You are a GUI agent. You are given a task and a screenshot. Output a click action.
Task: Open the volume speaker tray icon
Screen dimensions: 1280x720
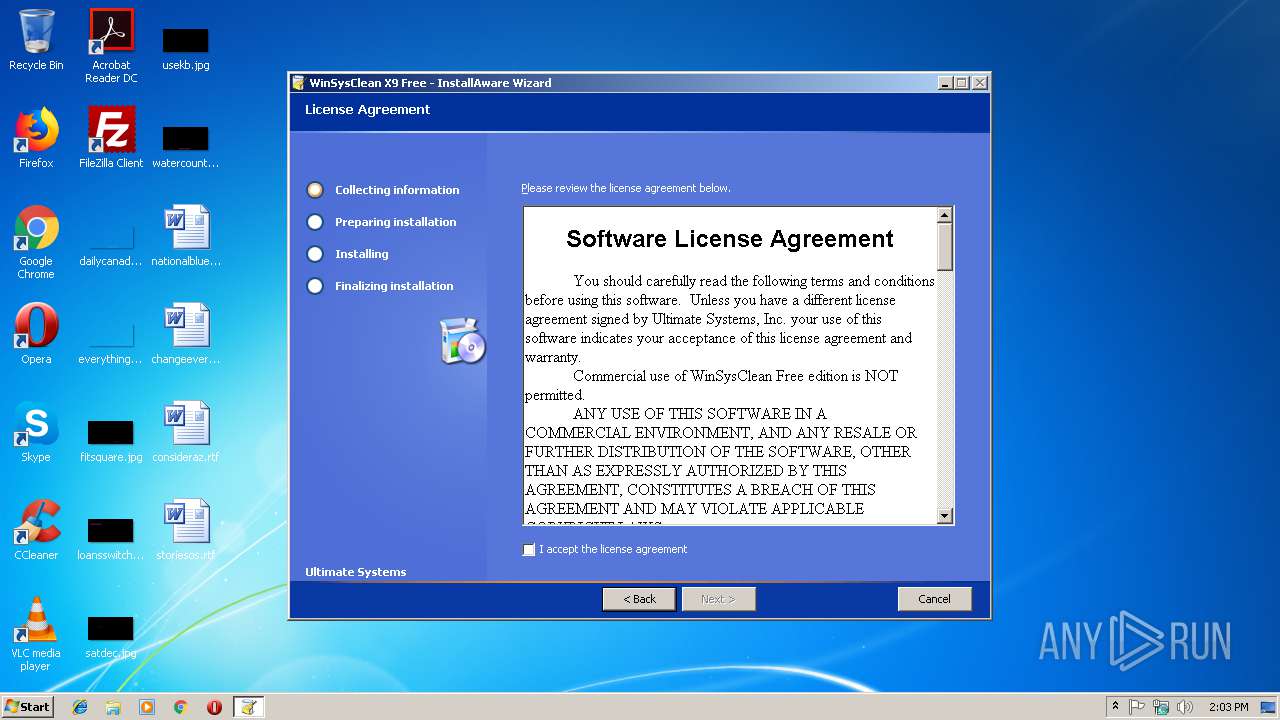[1185, 707]
